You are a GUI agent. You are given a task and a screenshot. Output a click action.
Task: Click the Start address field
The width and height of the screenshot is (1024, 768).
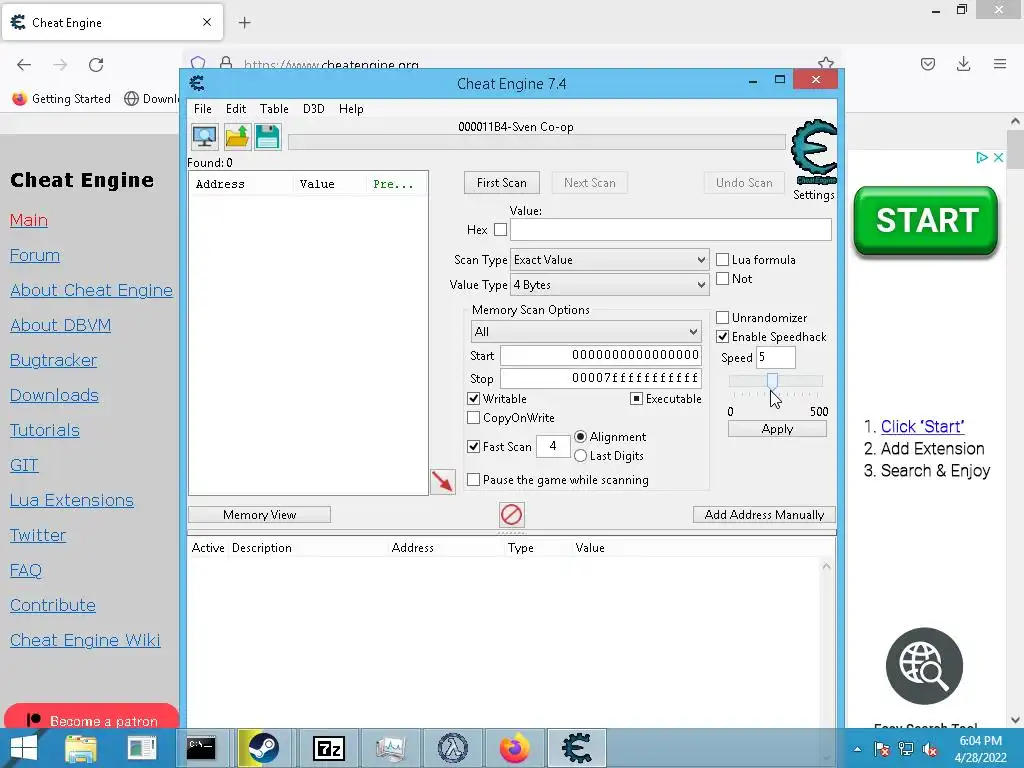pos(601,355)
